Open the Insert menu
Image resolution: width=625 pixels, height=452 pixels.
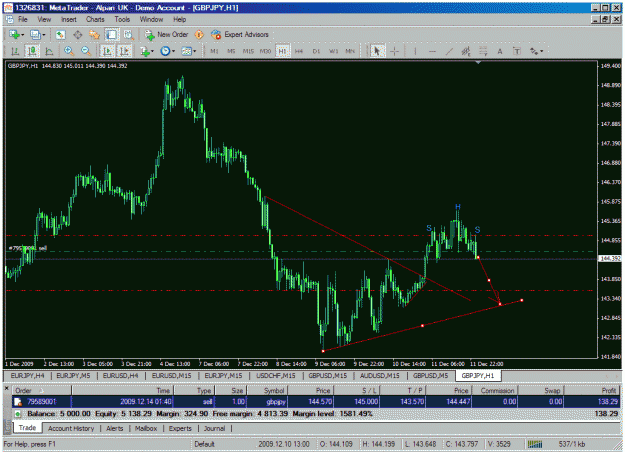pyautogui.click(x=69, y=19)
